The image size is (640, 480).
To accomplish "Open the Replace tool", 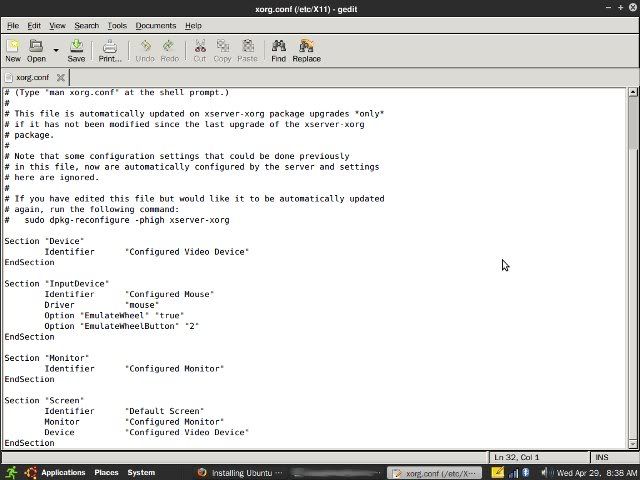I will [x=306, y=50].
